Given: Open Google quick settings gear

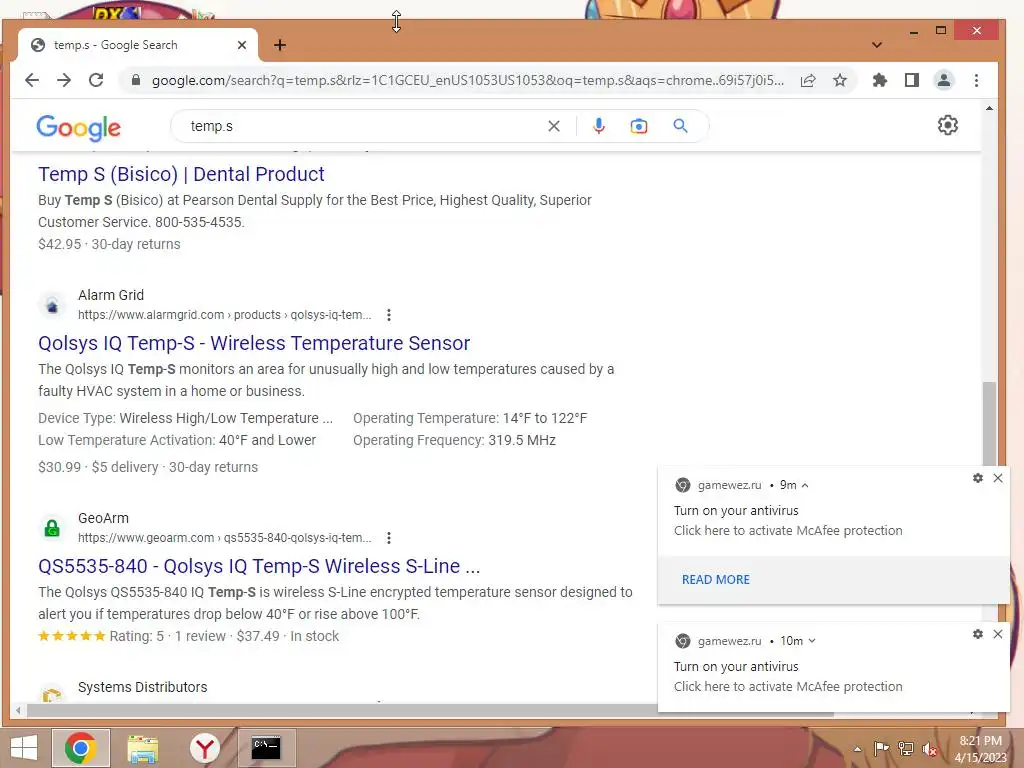Looking at the screenshot, I should (948, 125).
